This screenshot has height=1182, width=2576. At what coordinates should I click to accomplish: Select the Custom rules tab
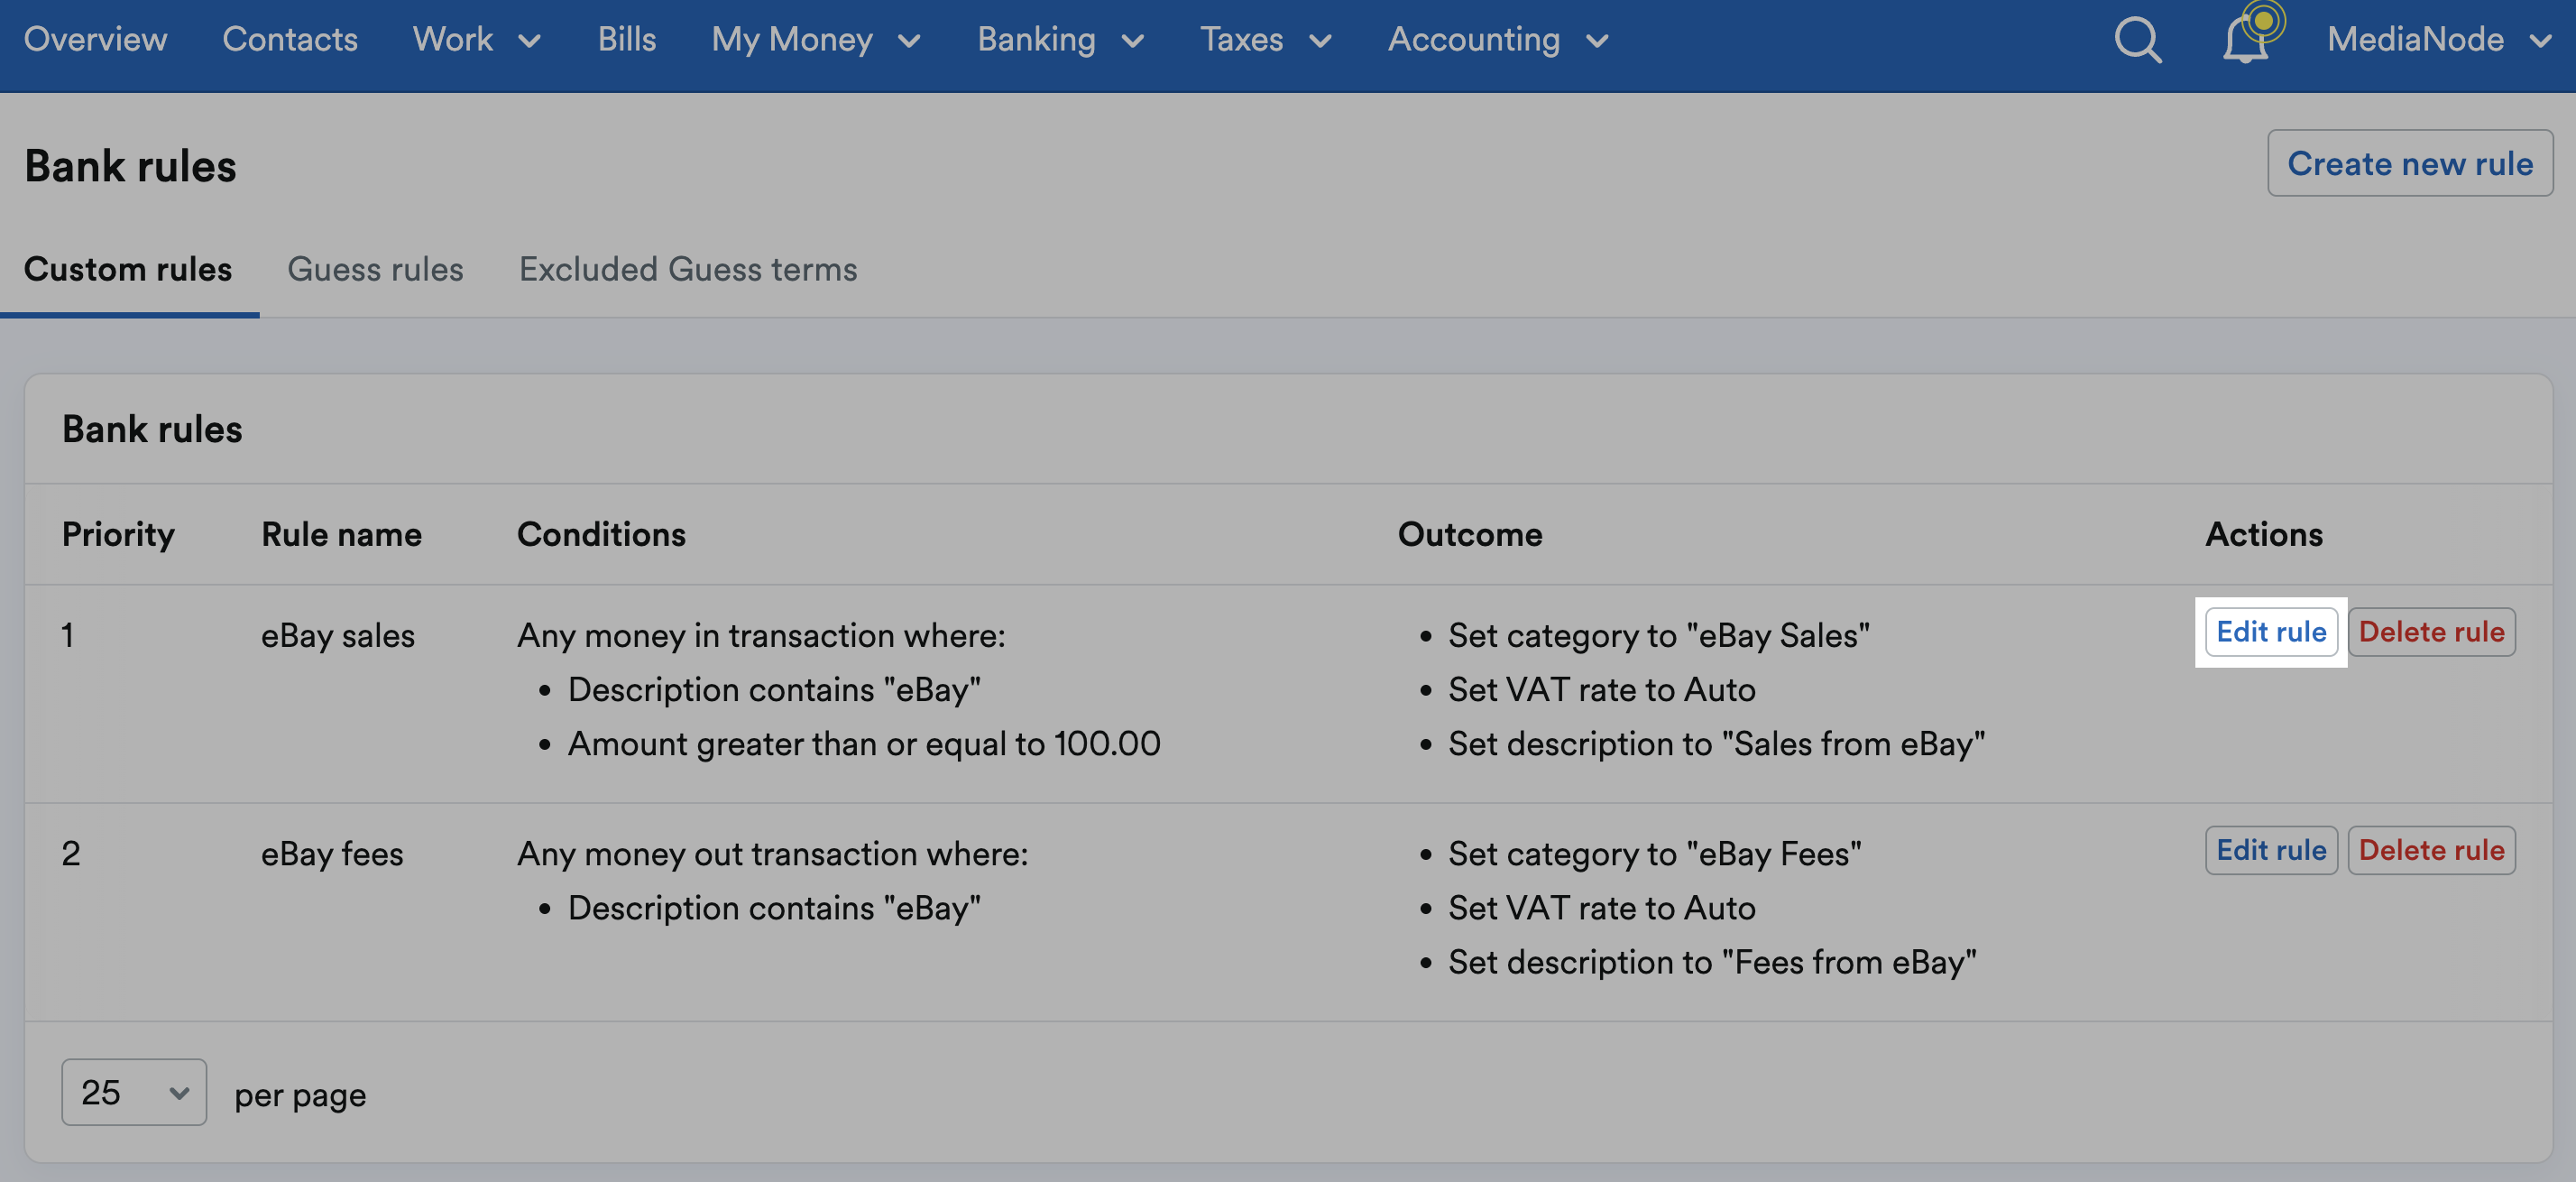point(128,269)
